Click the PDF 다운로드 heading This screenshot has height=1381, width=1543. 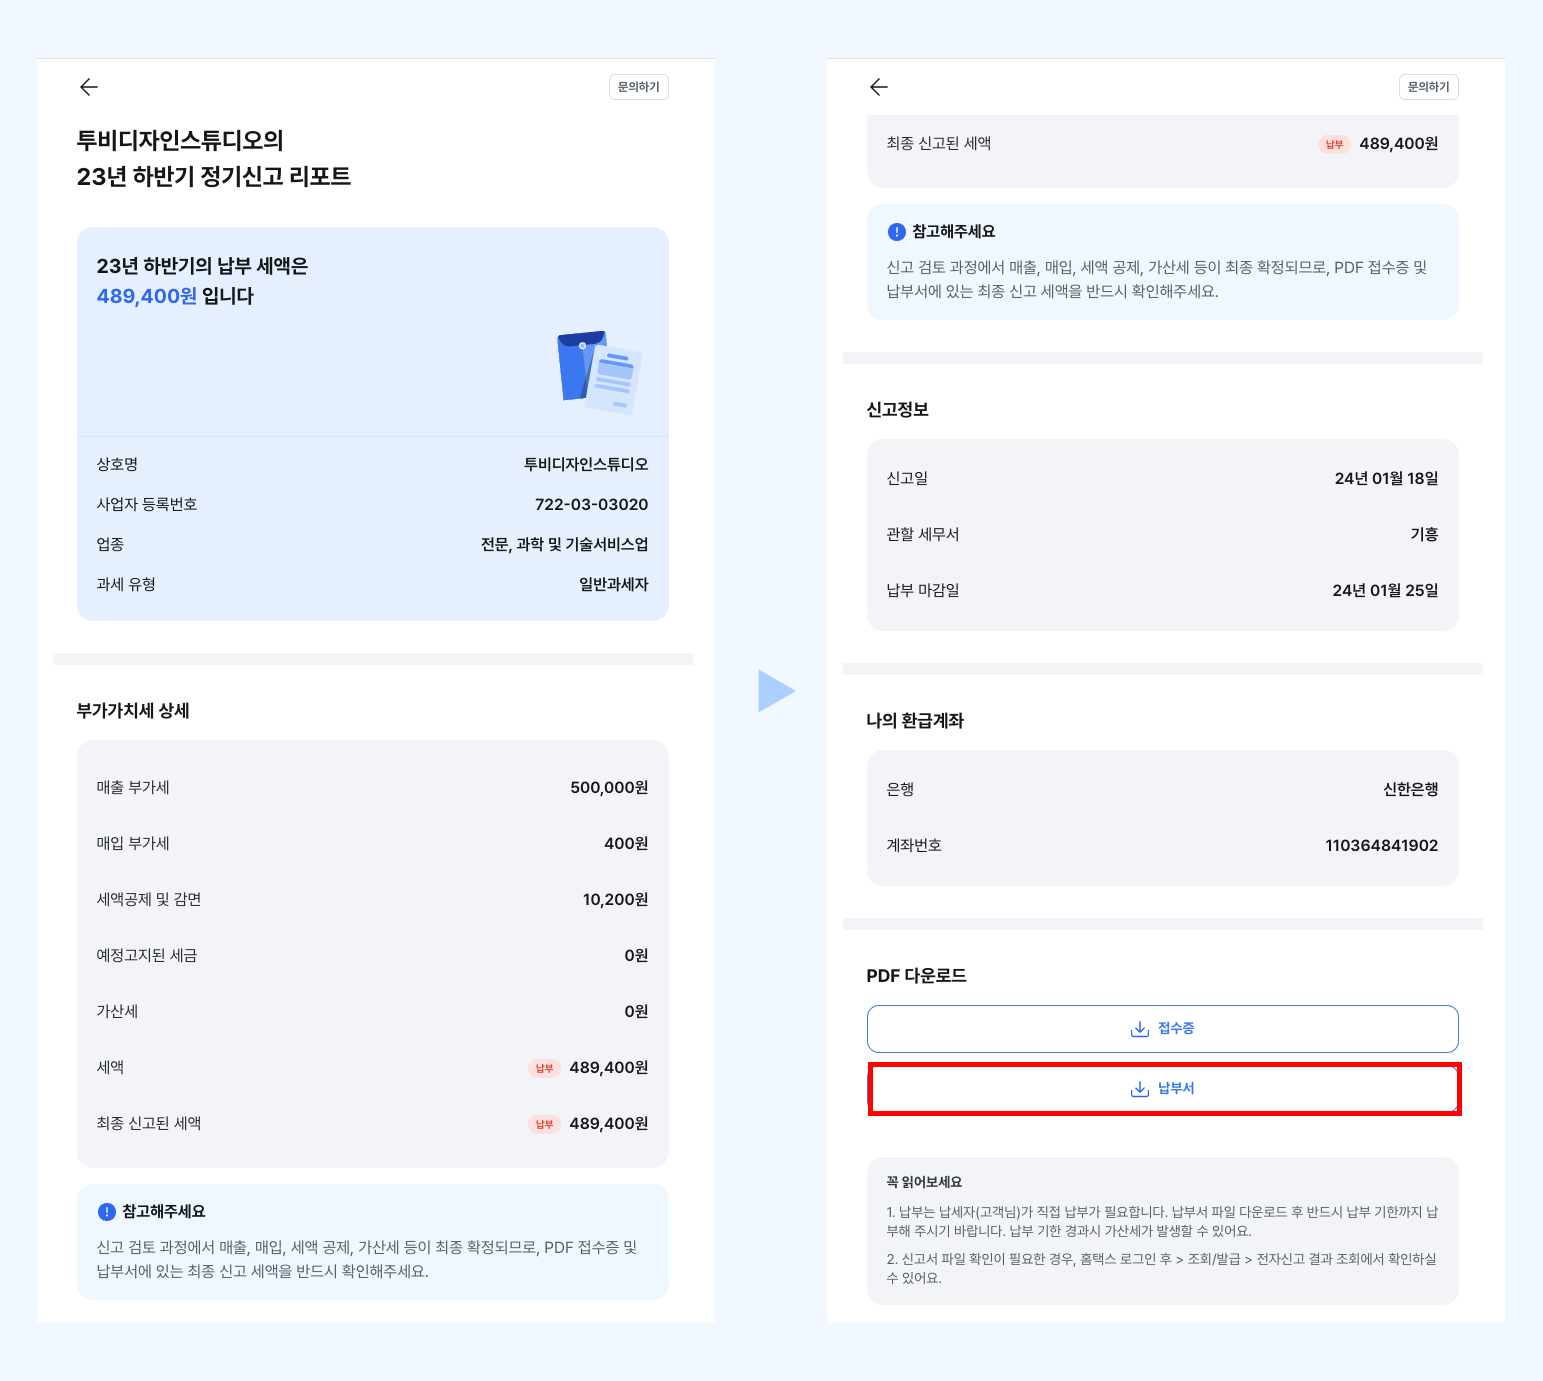point(917,976)
